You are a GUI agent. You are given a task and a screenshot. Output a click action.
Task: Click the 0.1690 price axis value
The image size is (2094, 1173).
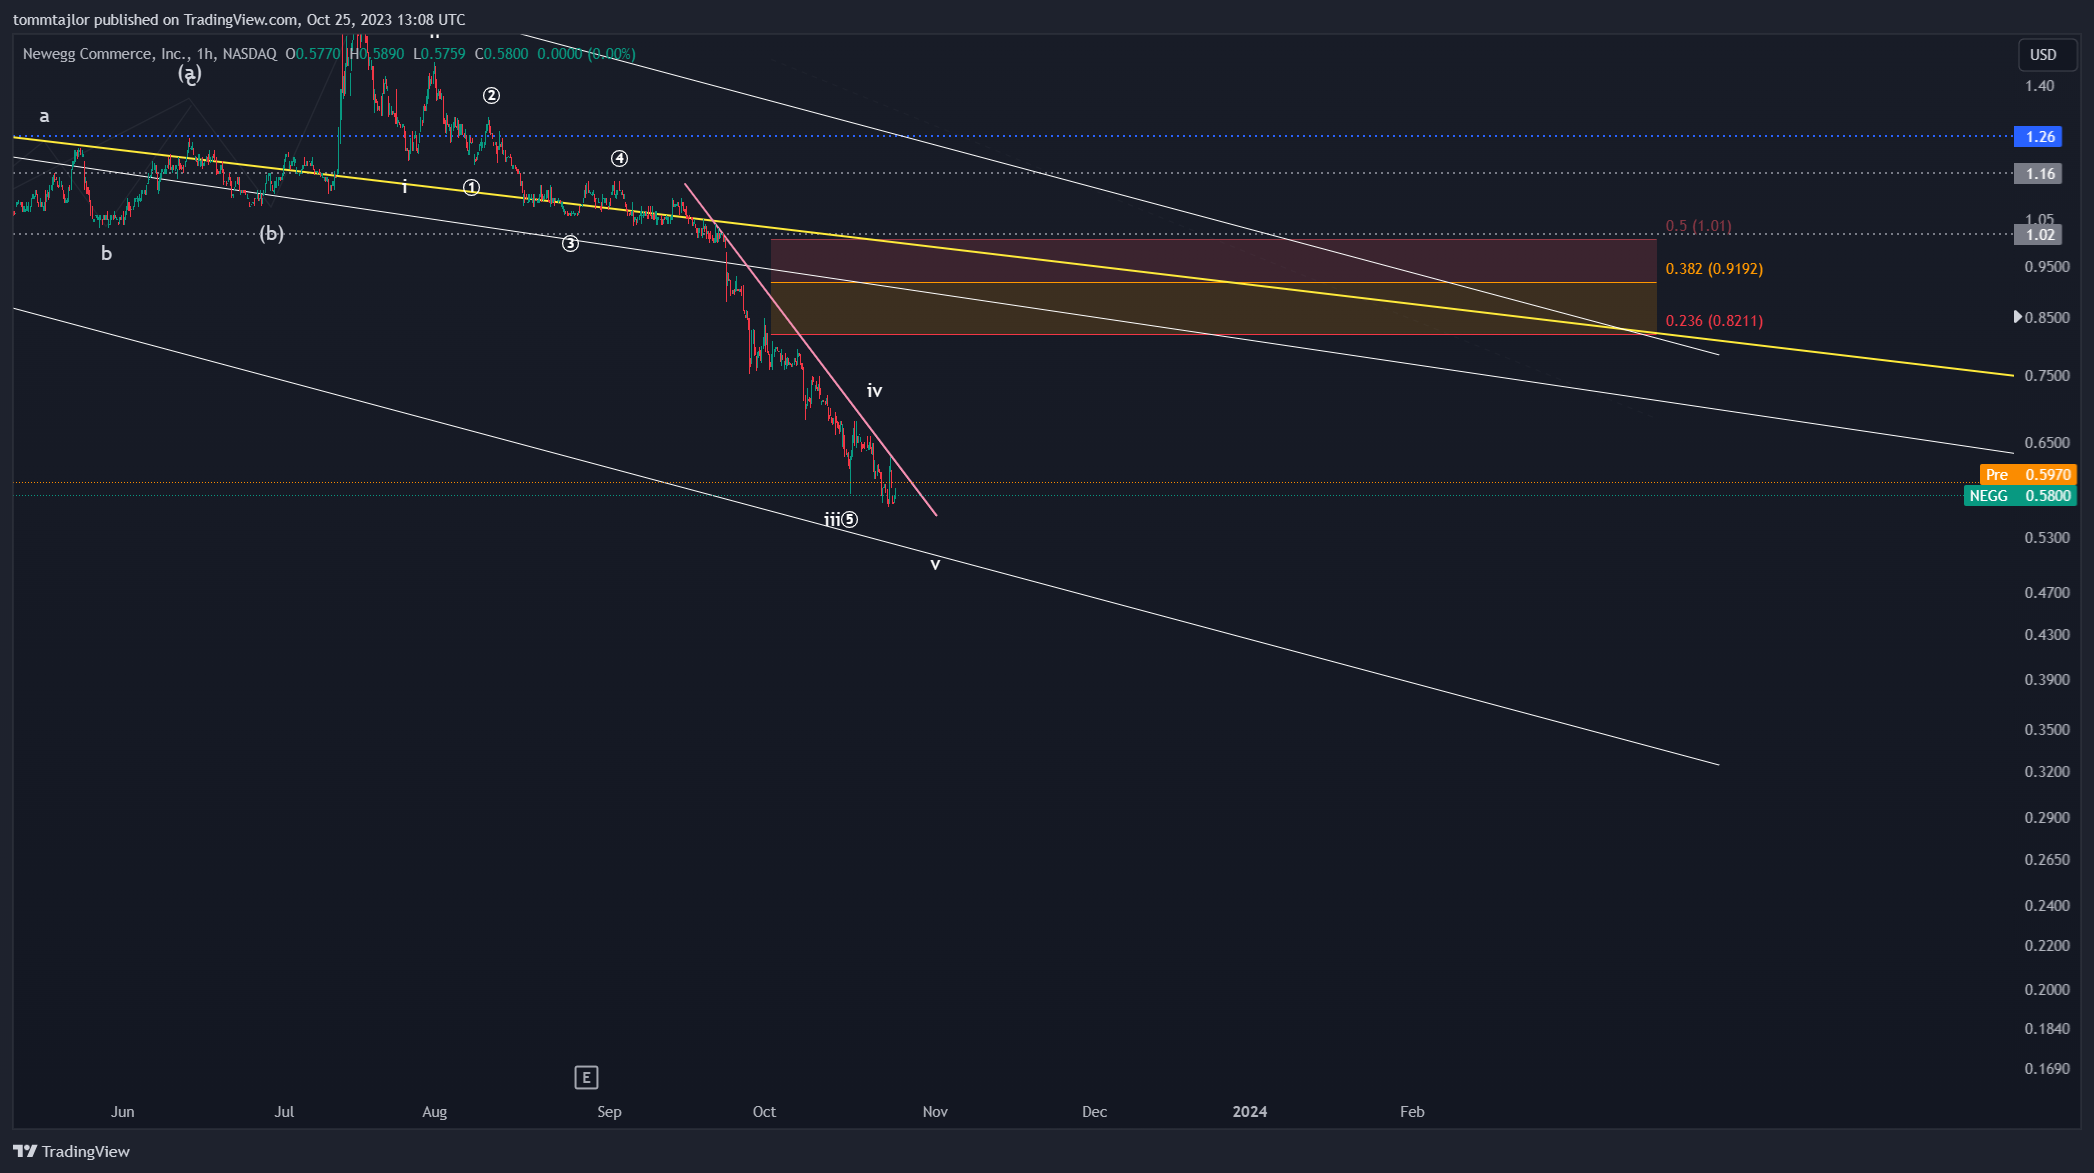tap(2047, 1069)
